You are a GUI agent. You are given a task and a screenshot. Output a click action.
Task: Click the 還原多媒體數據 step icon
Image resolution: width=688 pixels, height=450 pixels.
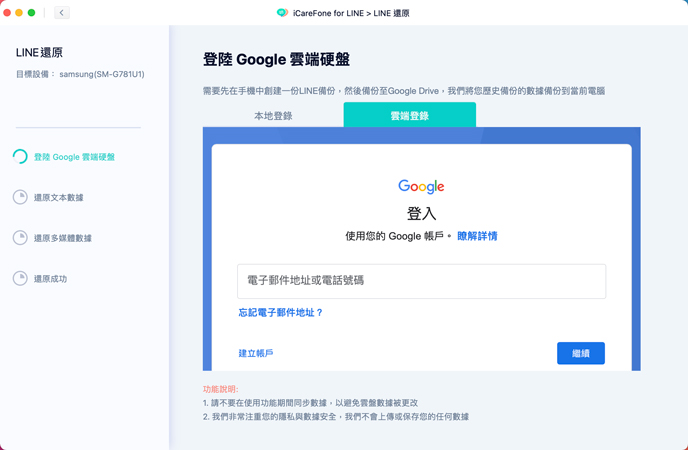pyautogui.click(x=20, y=238)
